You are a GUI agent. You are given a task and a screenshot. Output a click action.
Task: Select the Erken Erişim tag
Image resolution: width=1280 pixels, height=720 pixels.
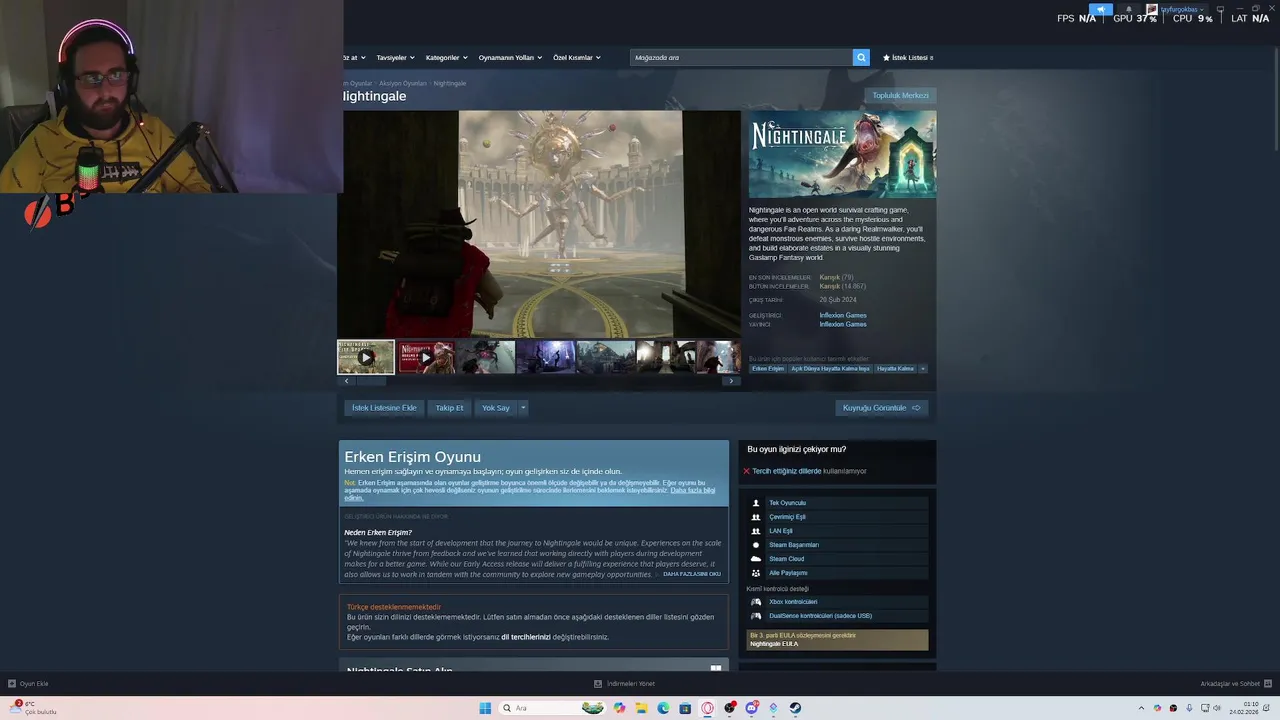768,369
